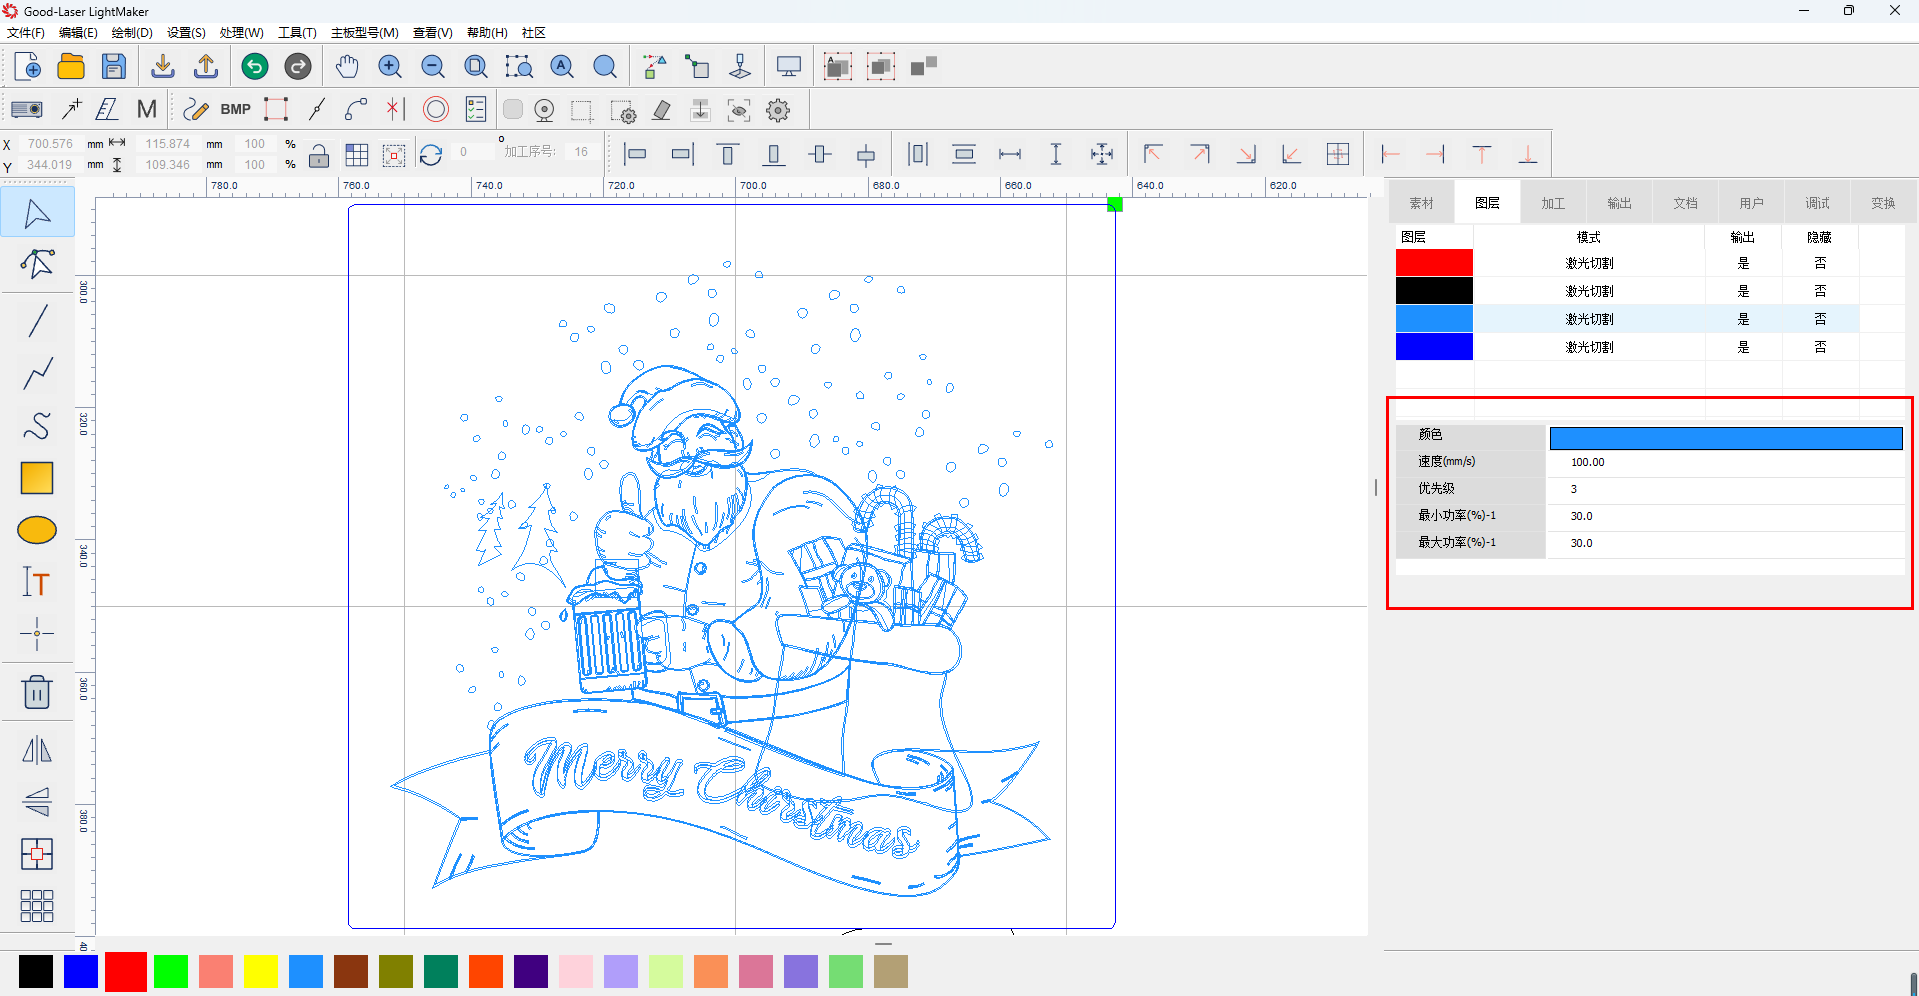The image size is (1919, 996).
Task: Switch to the 调试 tab
Action: (x=1817, y=203)
